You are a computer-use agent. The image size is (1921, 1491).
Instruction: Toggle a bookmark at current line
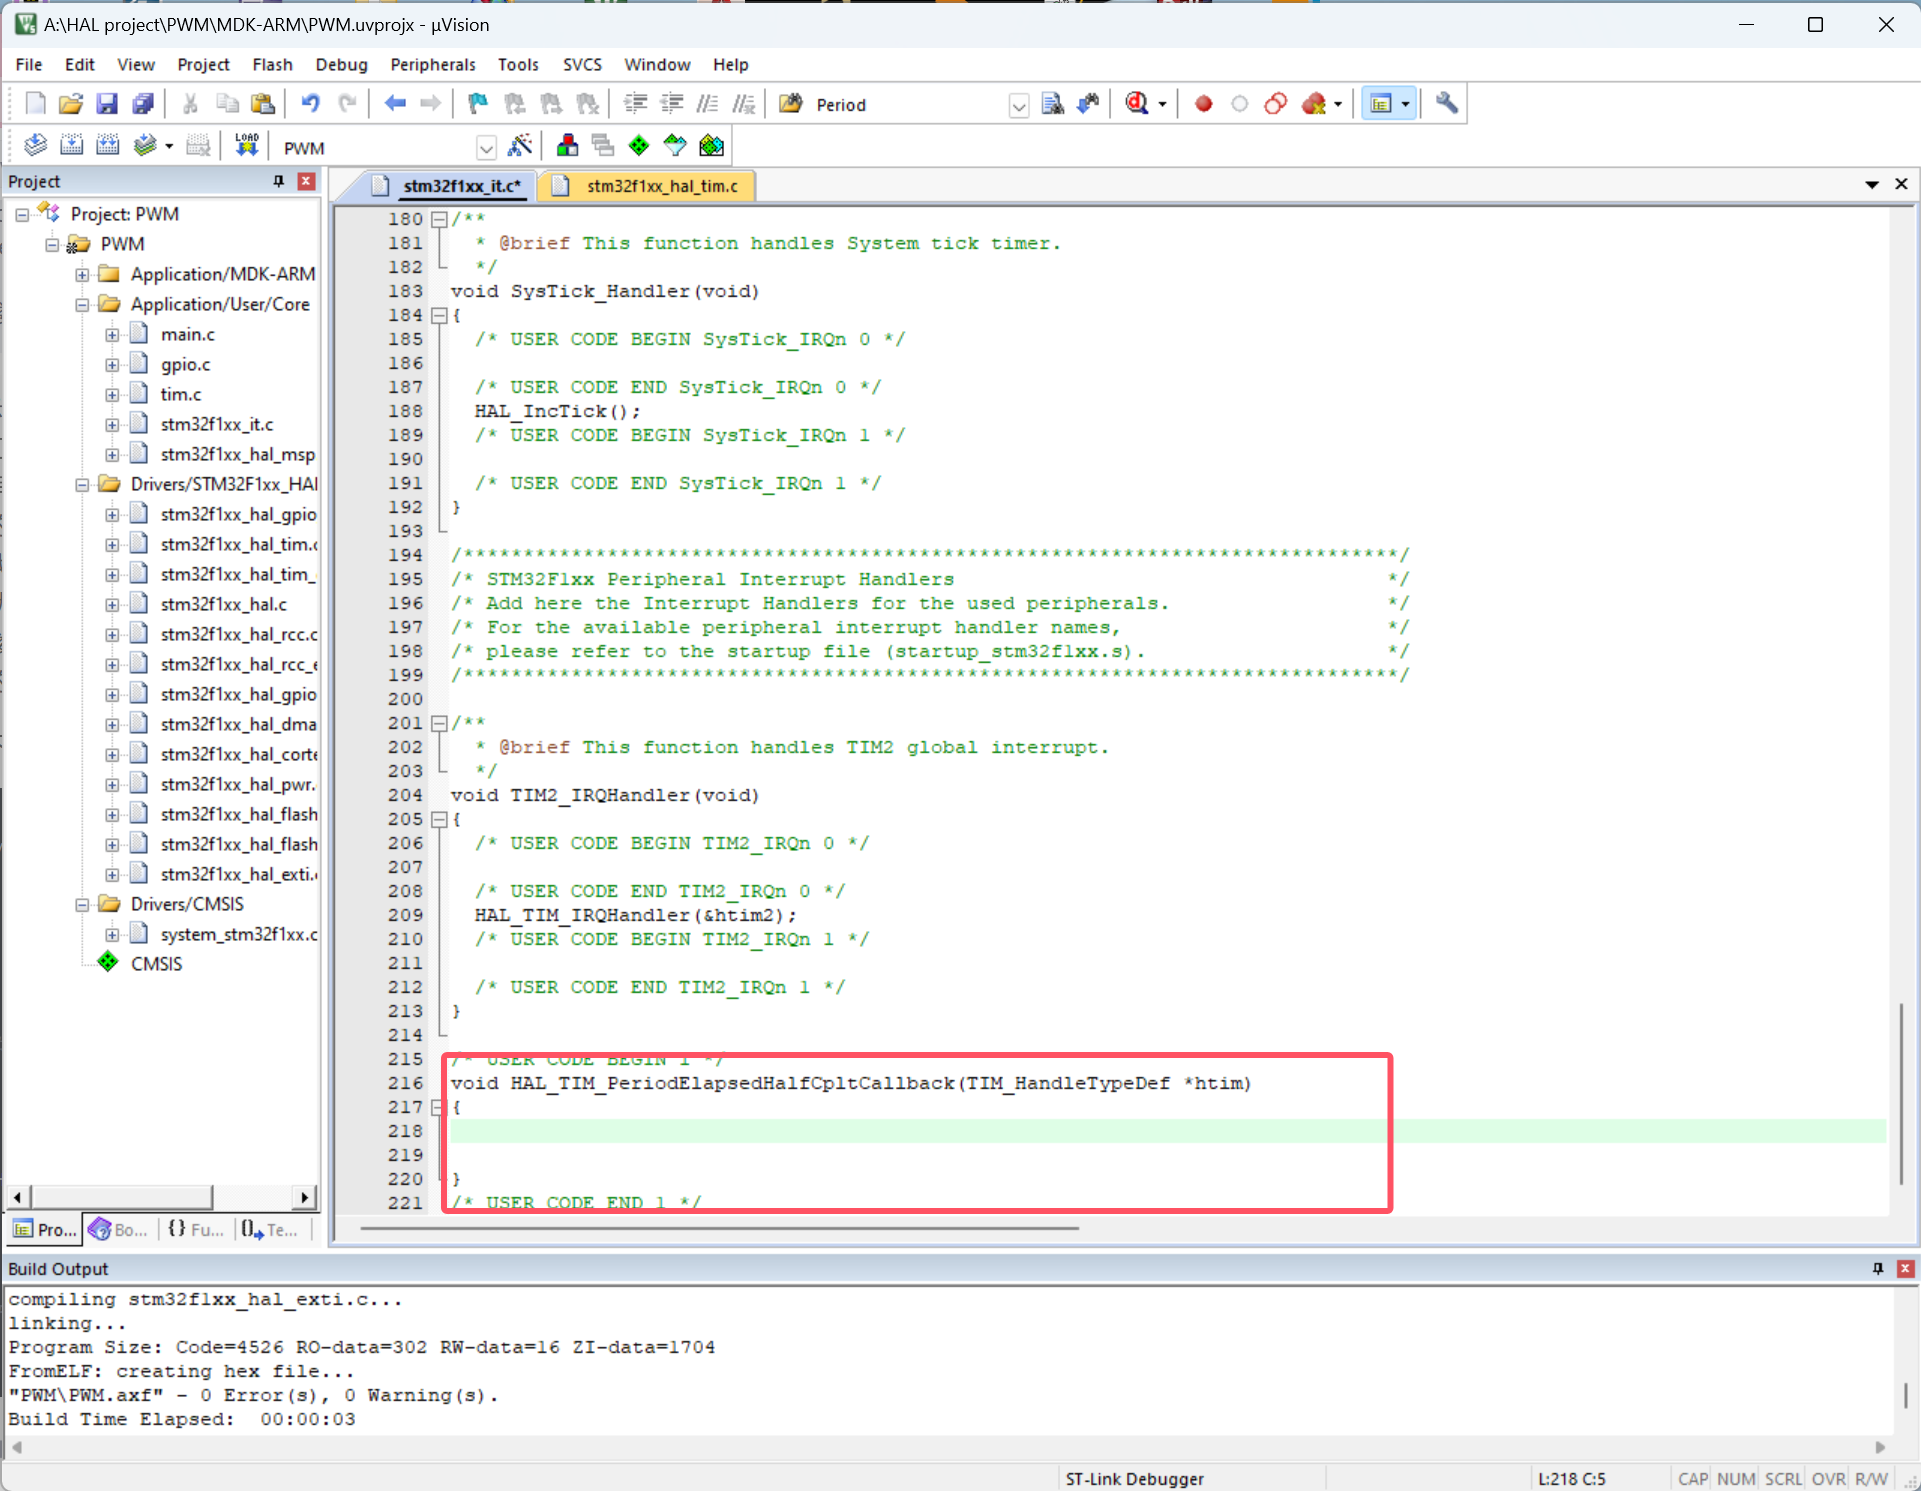click(x=477, y=103)
